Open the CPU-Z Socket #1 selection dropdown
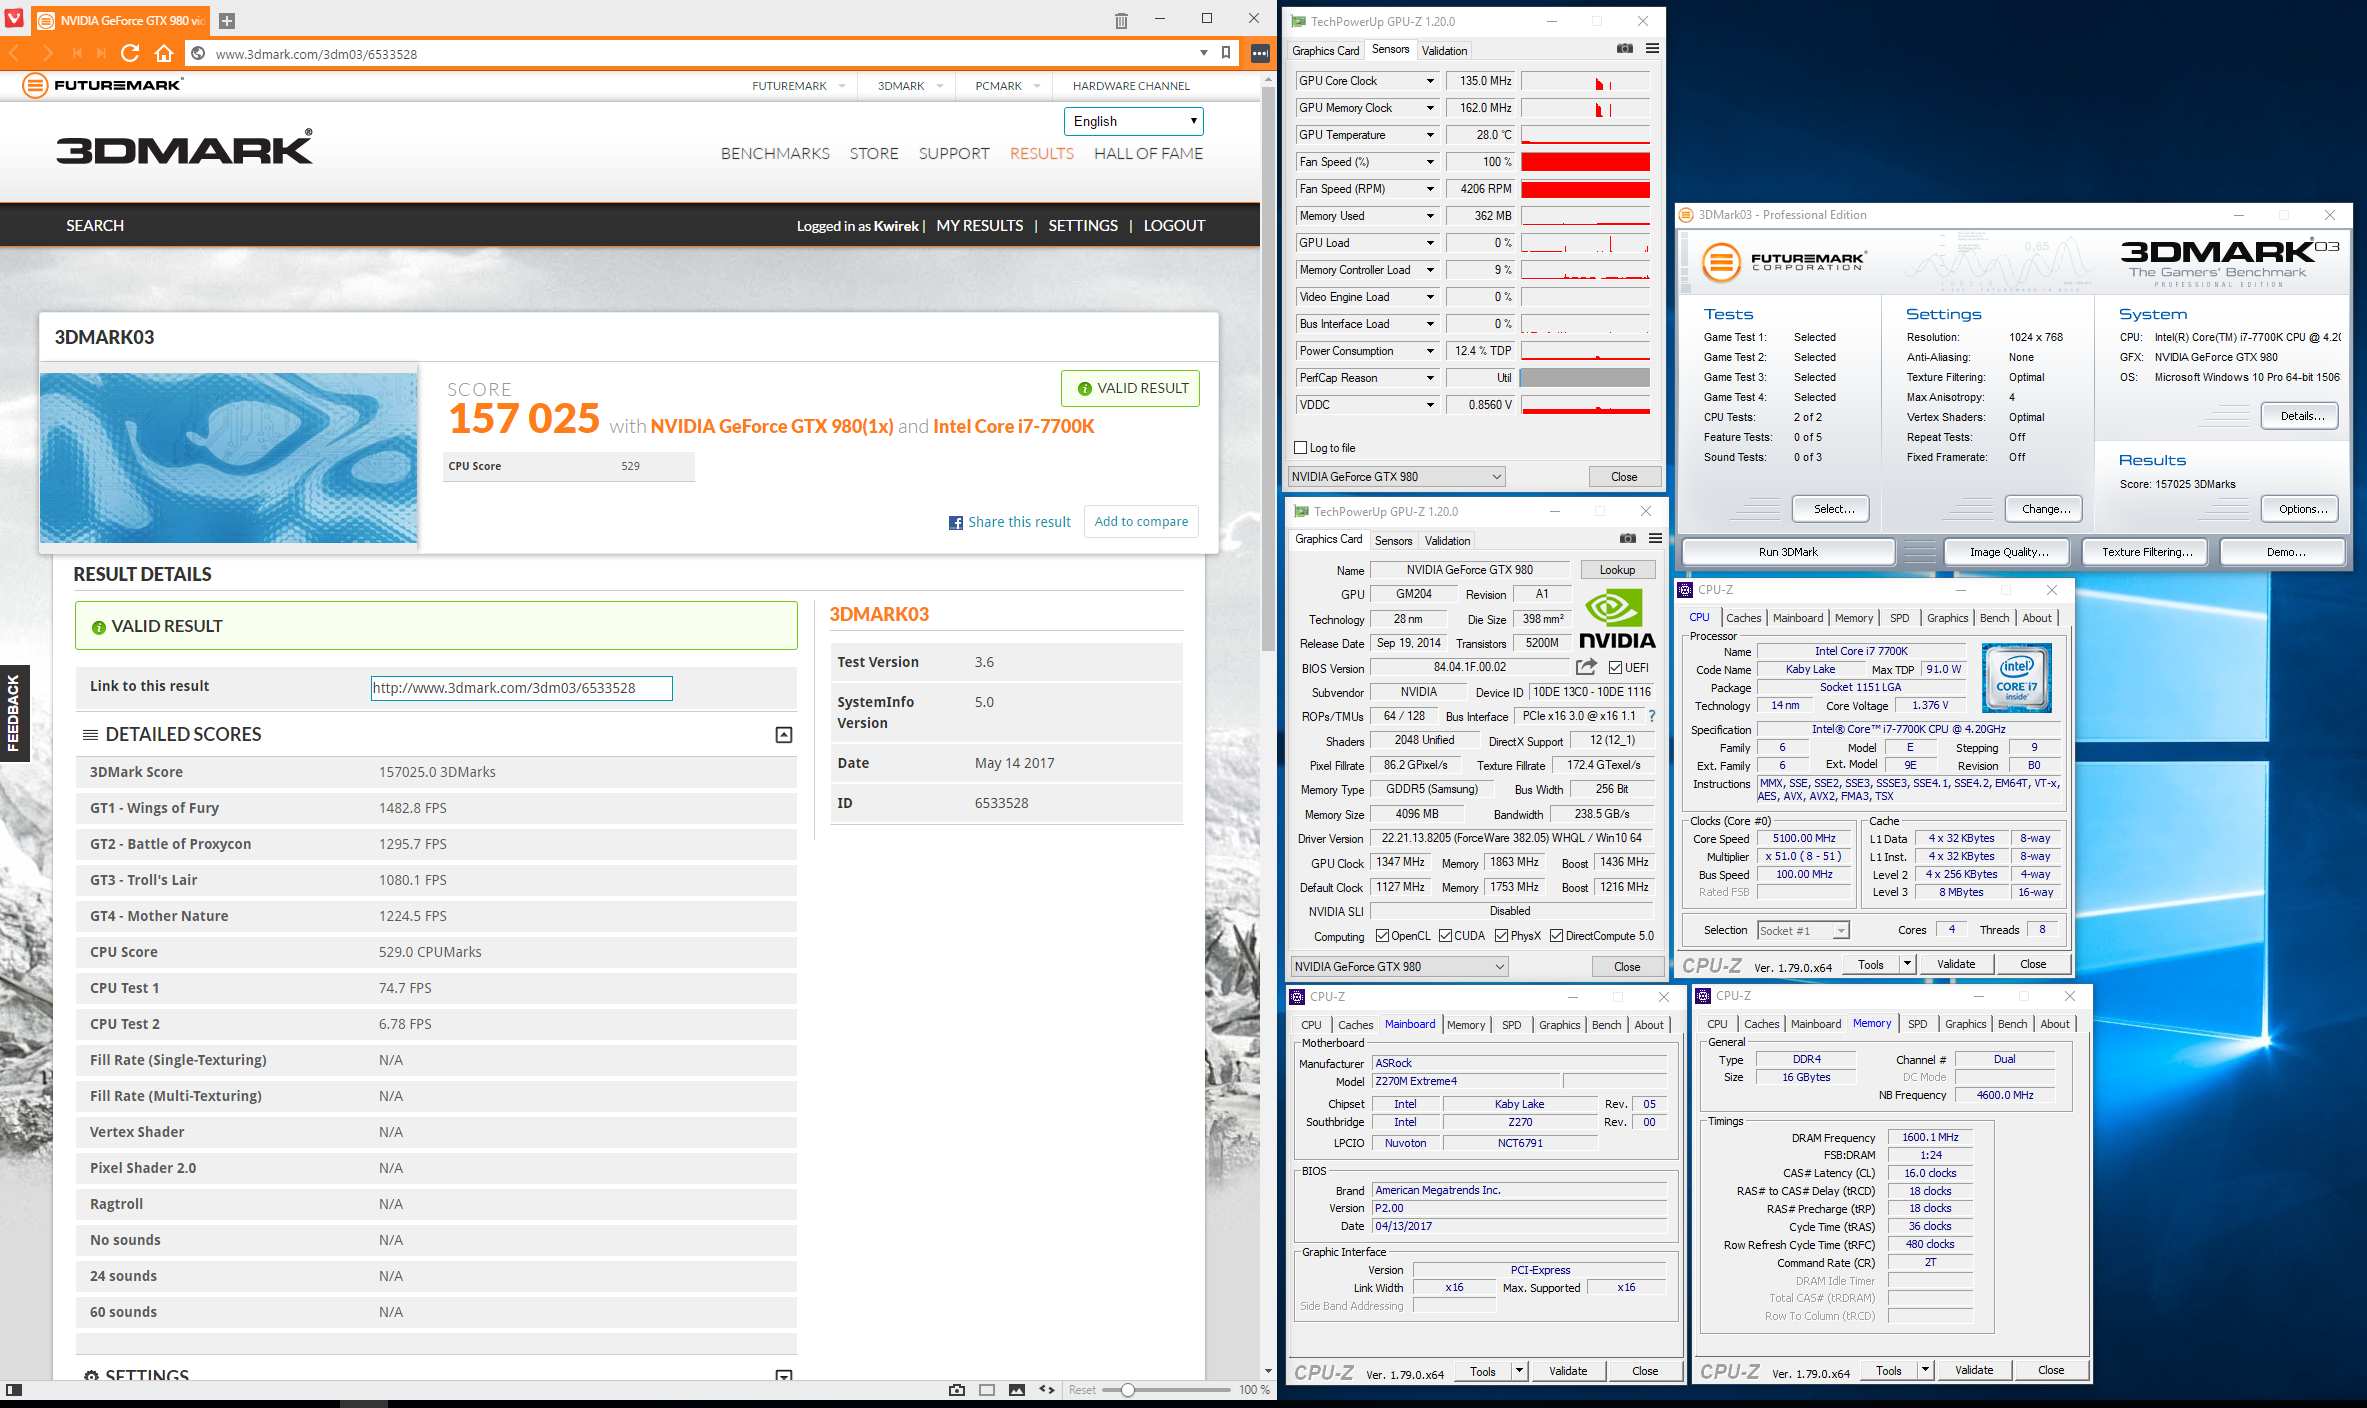Screen dimensions: 2367x1408 click(1804, 930)
